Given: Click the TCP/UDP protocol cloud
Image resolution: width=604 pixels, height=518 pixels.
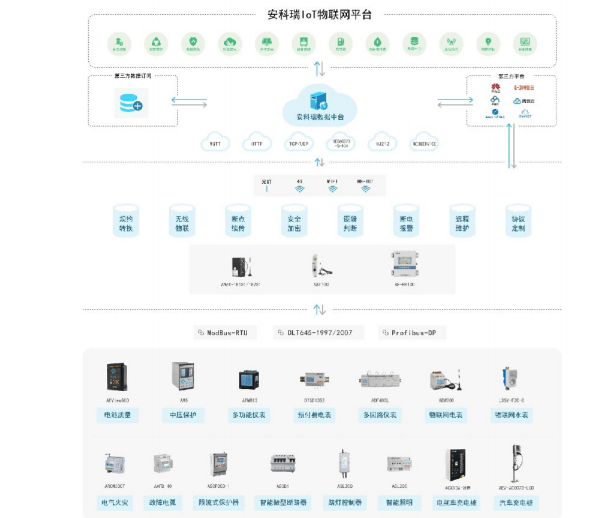Looking at the screenshot, I should click(298, 143).
